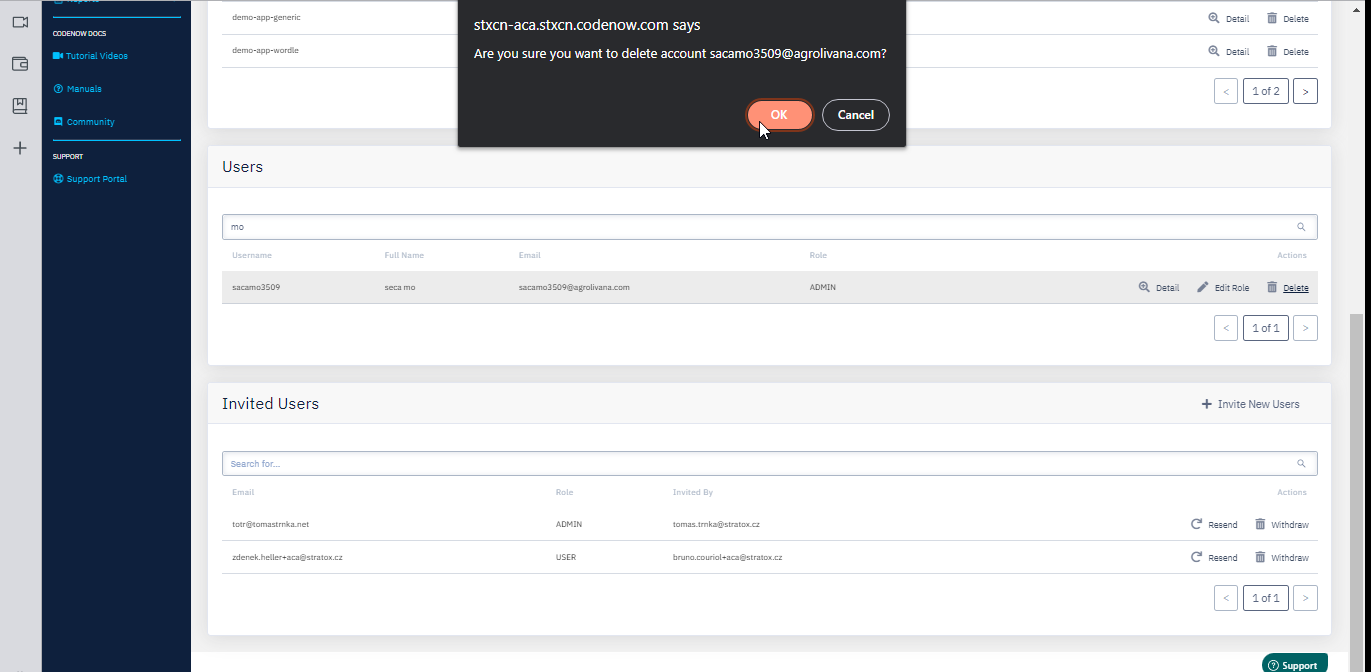Go to previous page of Users table
This screenshot has width=1371, height=672.
1226,328
